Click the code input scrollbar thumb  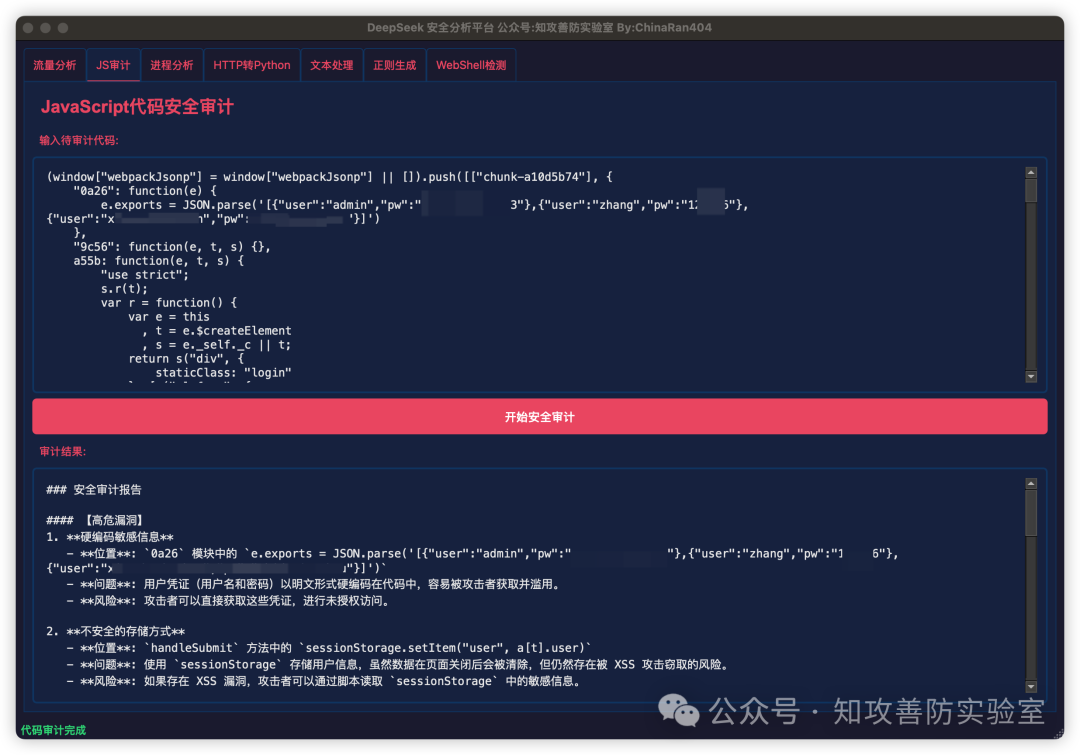coord(1031,190)
